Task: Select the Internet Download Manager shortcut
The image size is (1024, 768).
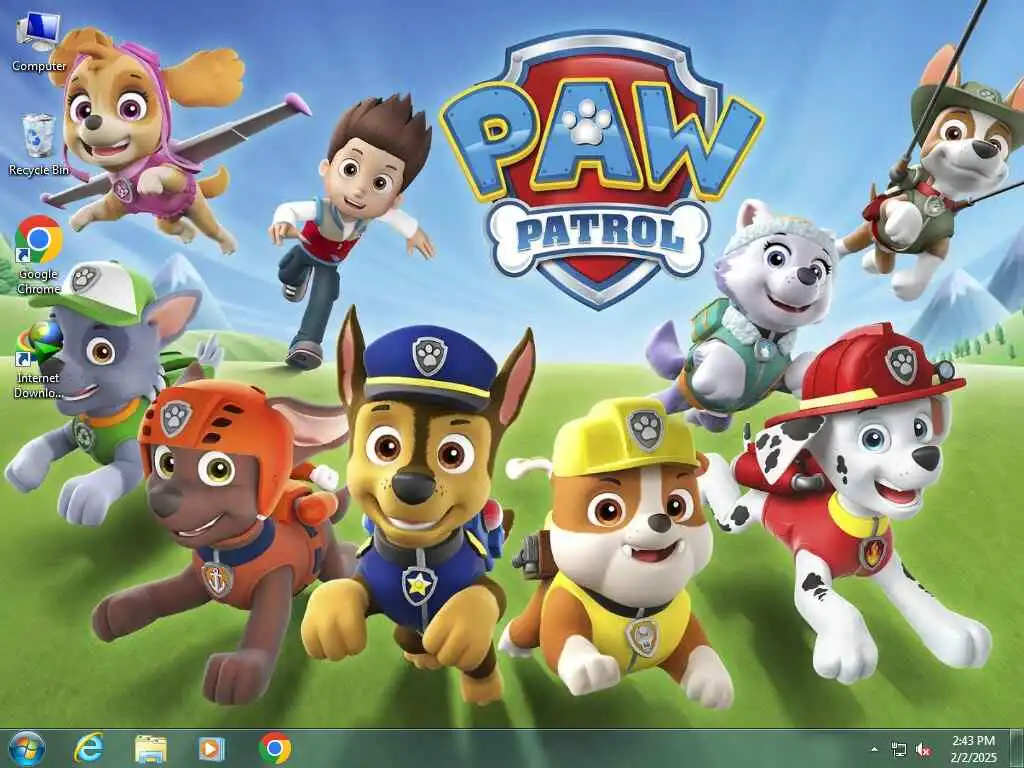Action: [38, 359]
